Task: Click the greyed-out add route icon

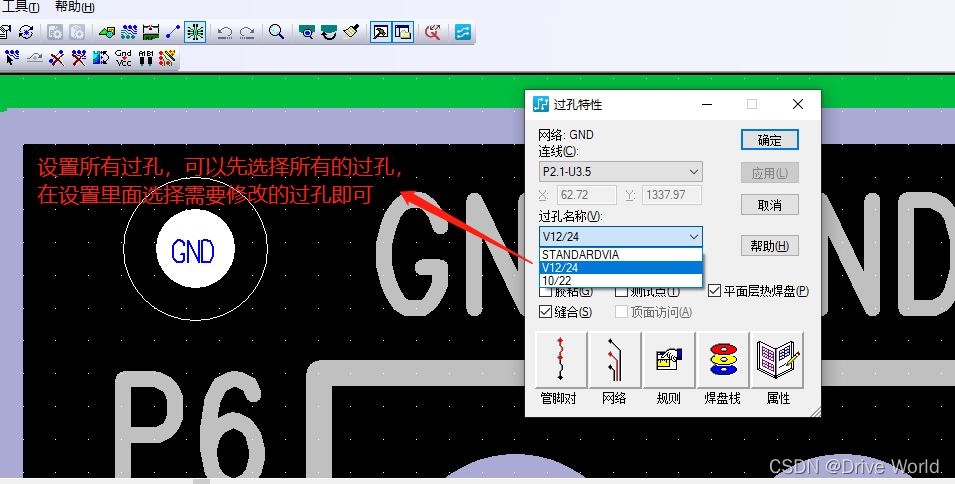Action: (x=35, y=58)
